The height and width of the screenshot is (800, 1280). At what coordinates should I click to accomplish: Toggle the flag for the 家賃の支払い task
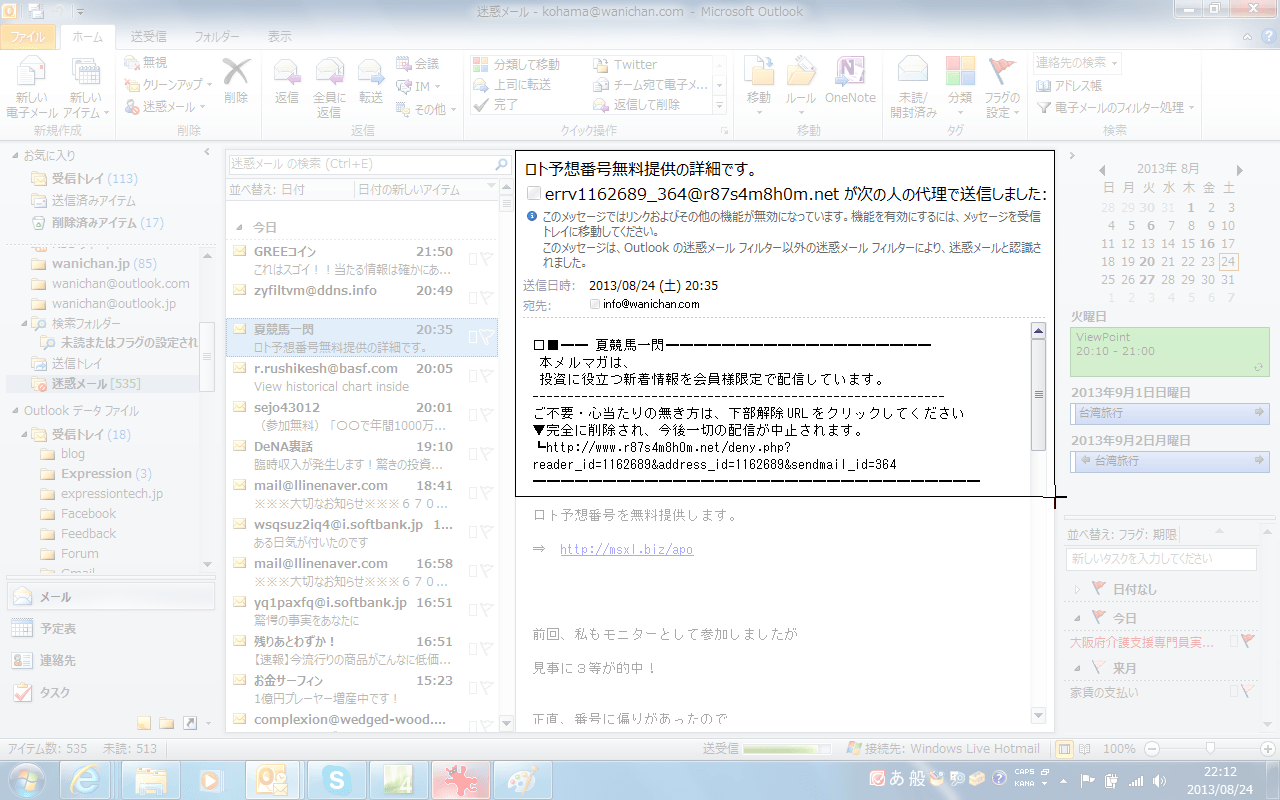point(1247,691)
